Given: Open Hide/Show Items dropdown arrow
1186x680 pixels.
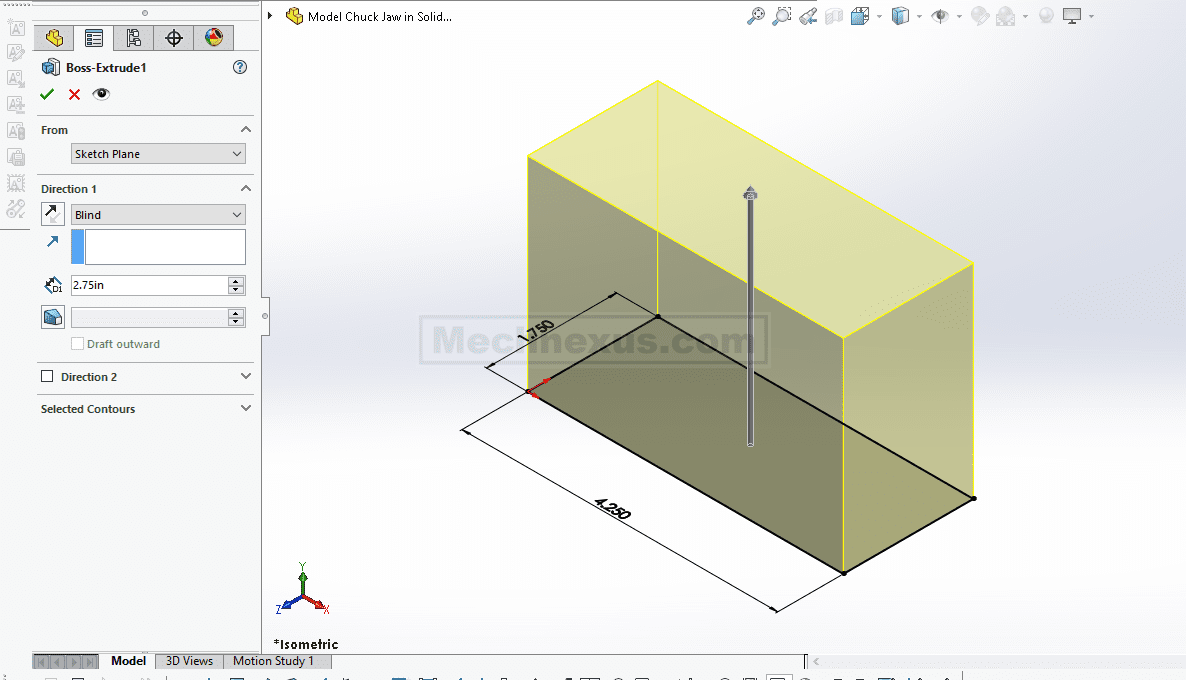Looking at the screenshot, I should click(959, 17).
